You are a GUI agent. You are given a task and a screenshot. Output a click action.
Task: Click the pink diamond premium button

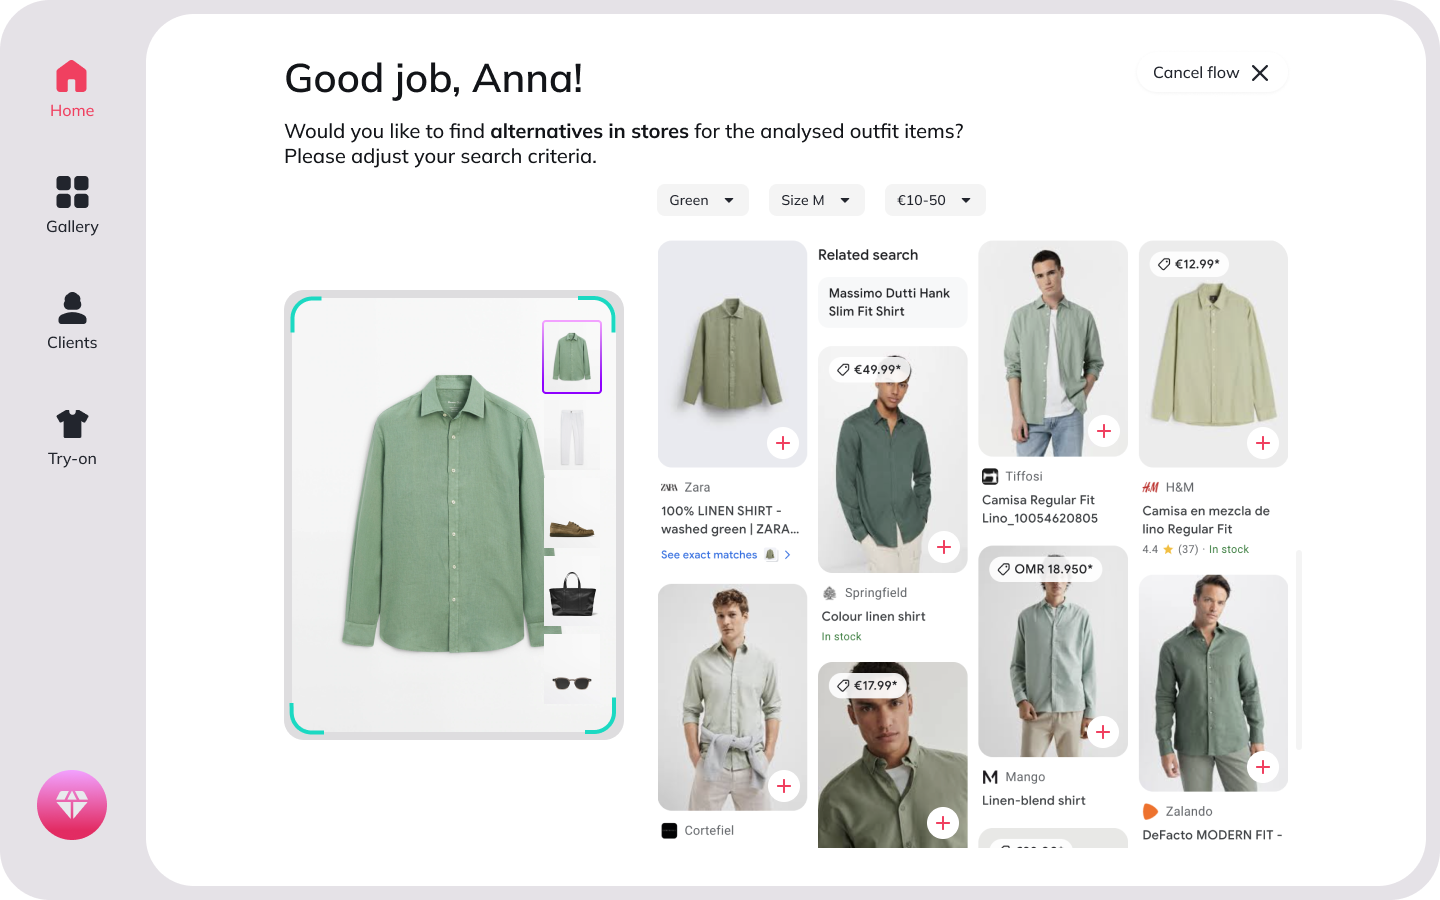click(x=72, y=805)
